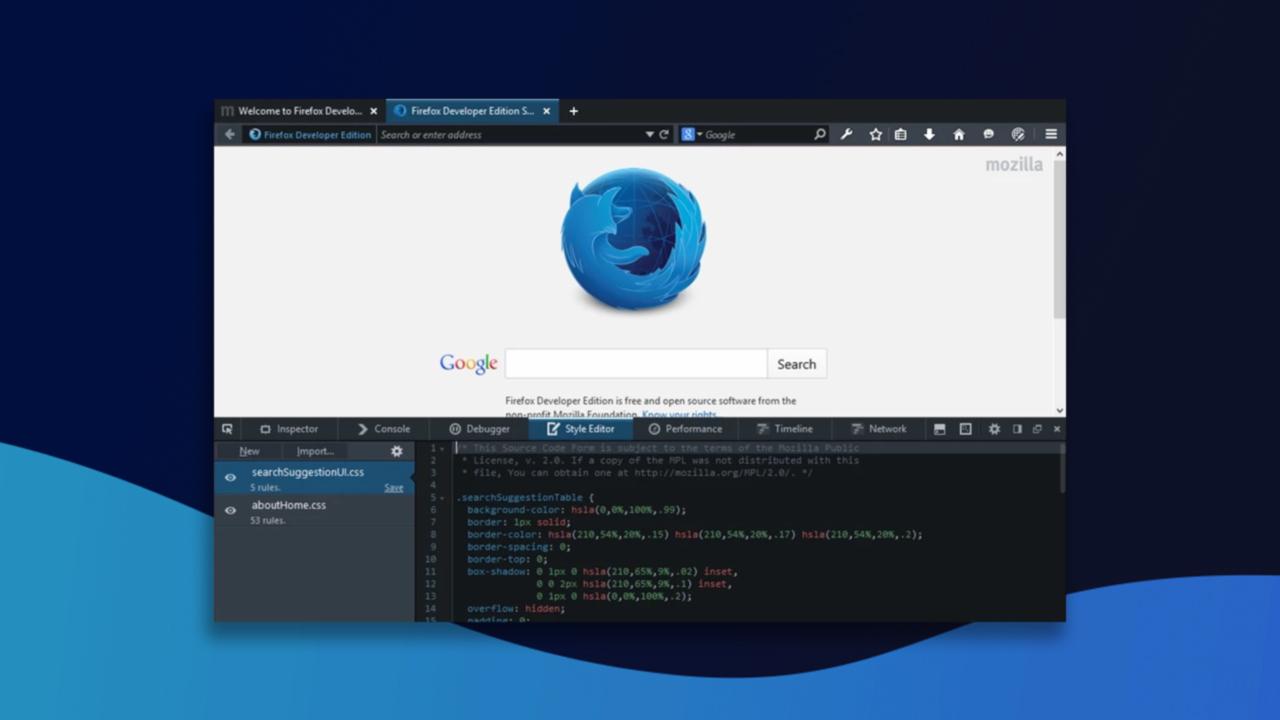Open the autocomplete dropdown arrow in address bar
1280x720 pixels.
[x=650, y=134]
